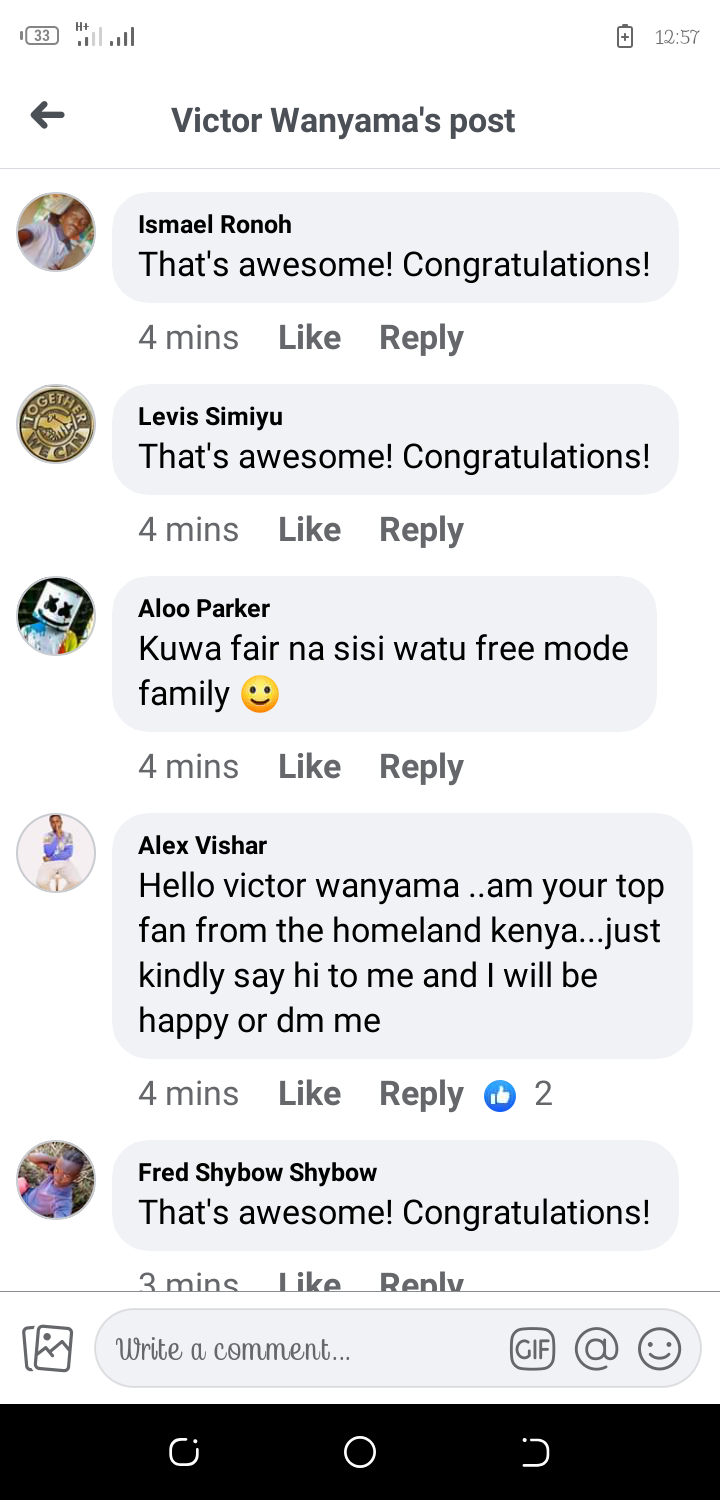The width and height of the screenshot is (720, 1500).
Task: Open the emoji smiley picker
Action: coord(660,1349)
